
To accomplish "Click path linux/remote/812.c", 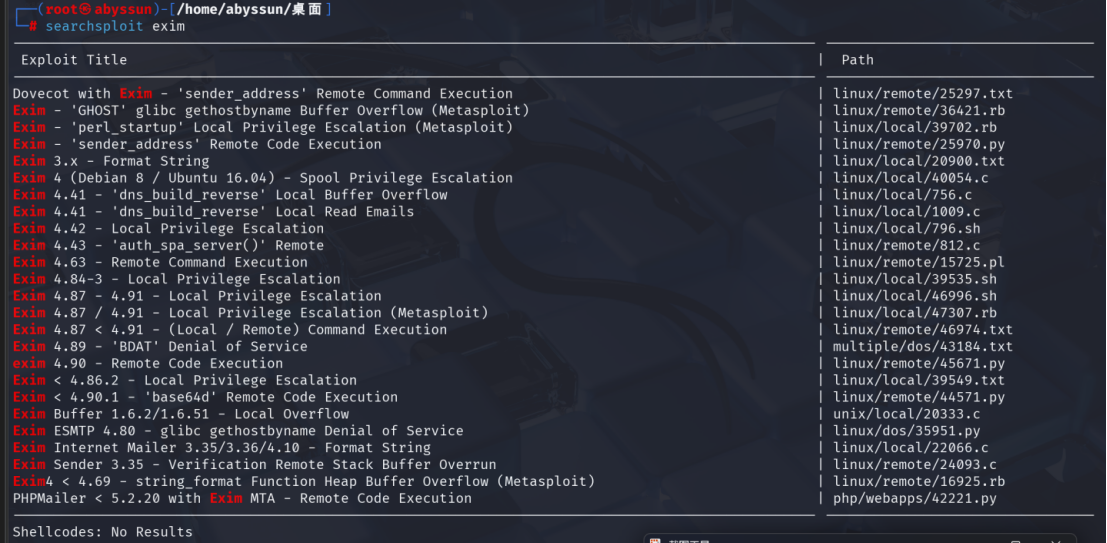I will 906,246.
